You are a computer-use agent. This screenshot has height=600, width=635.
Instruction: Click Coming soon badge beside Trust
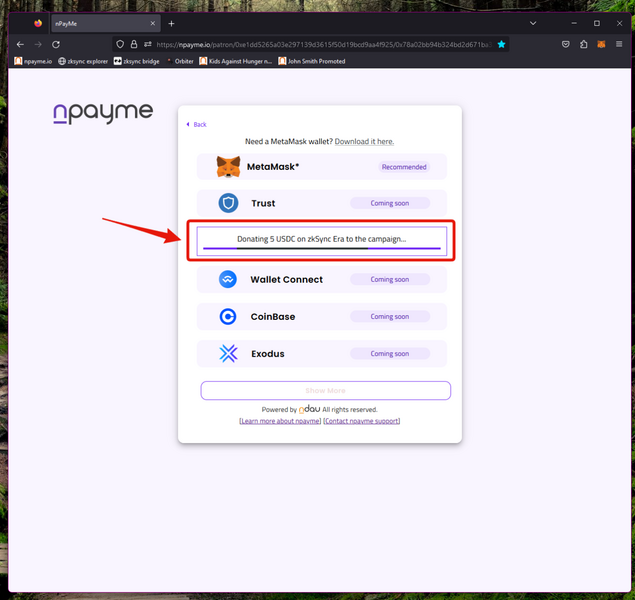390,203
